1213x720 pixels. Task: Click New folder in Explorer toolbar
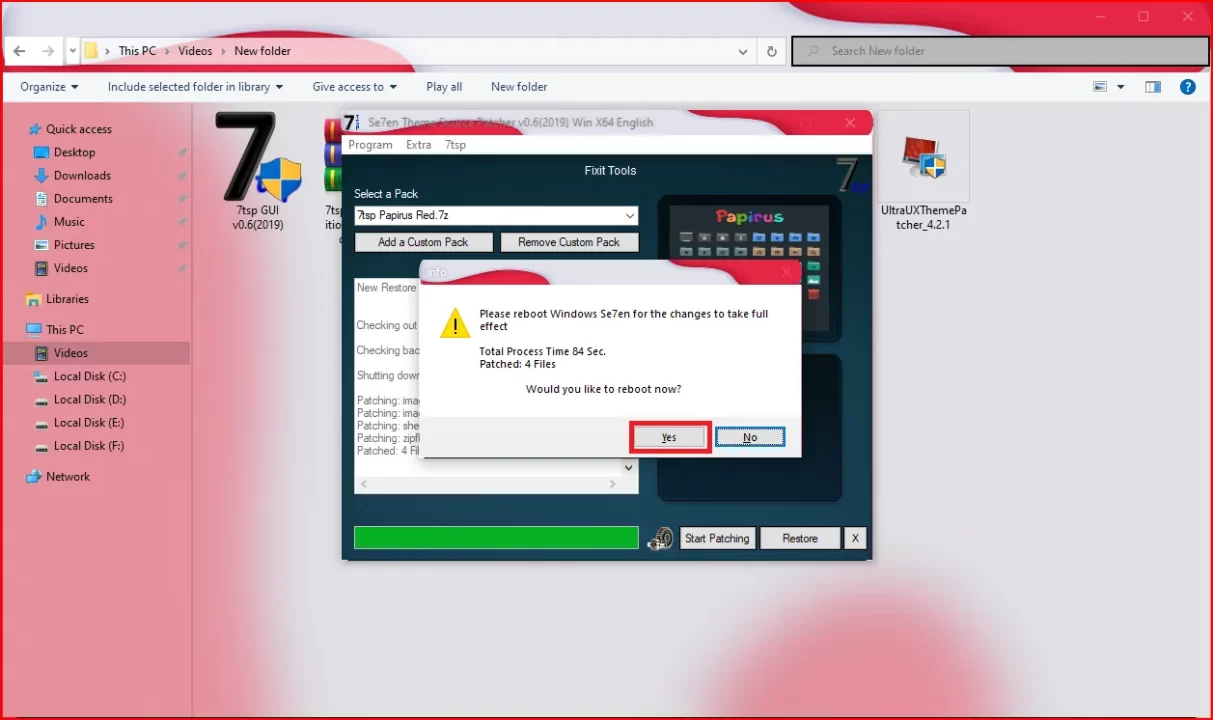coord(519,87)
